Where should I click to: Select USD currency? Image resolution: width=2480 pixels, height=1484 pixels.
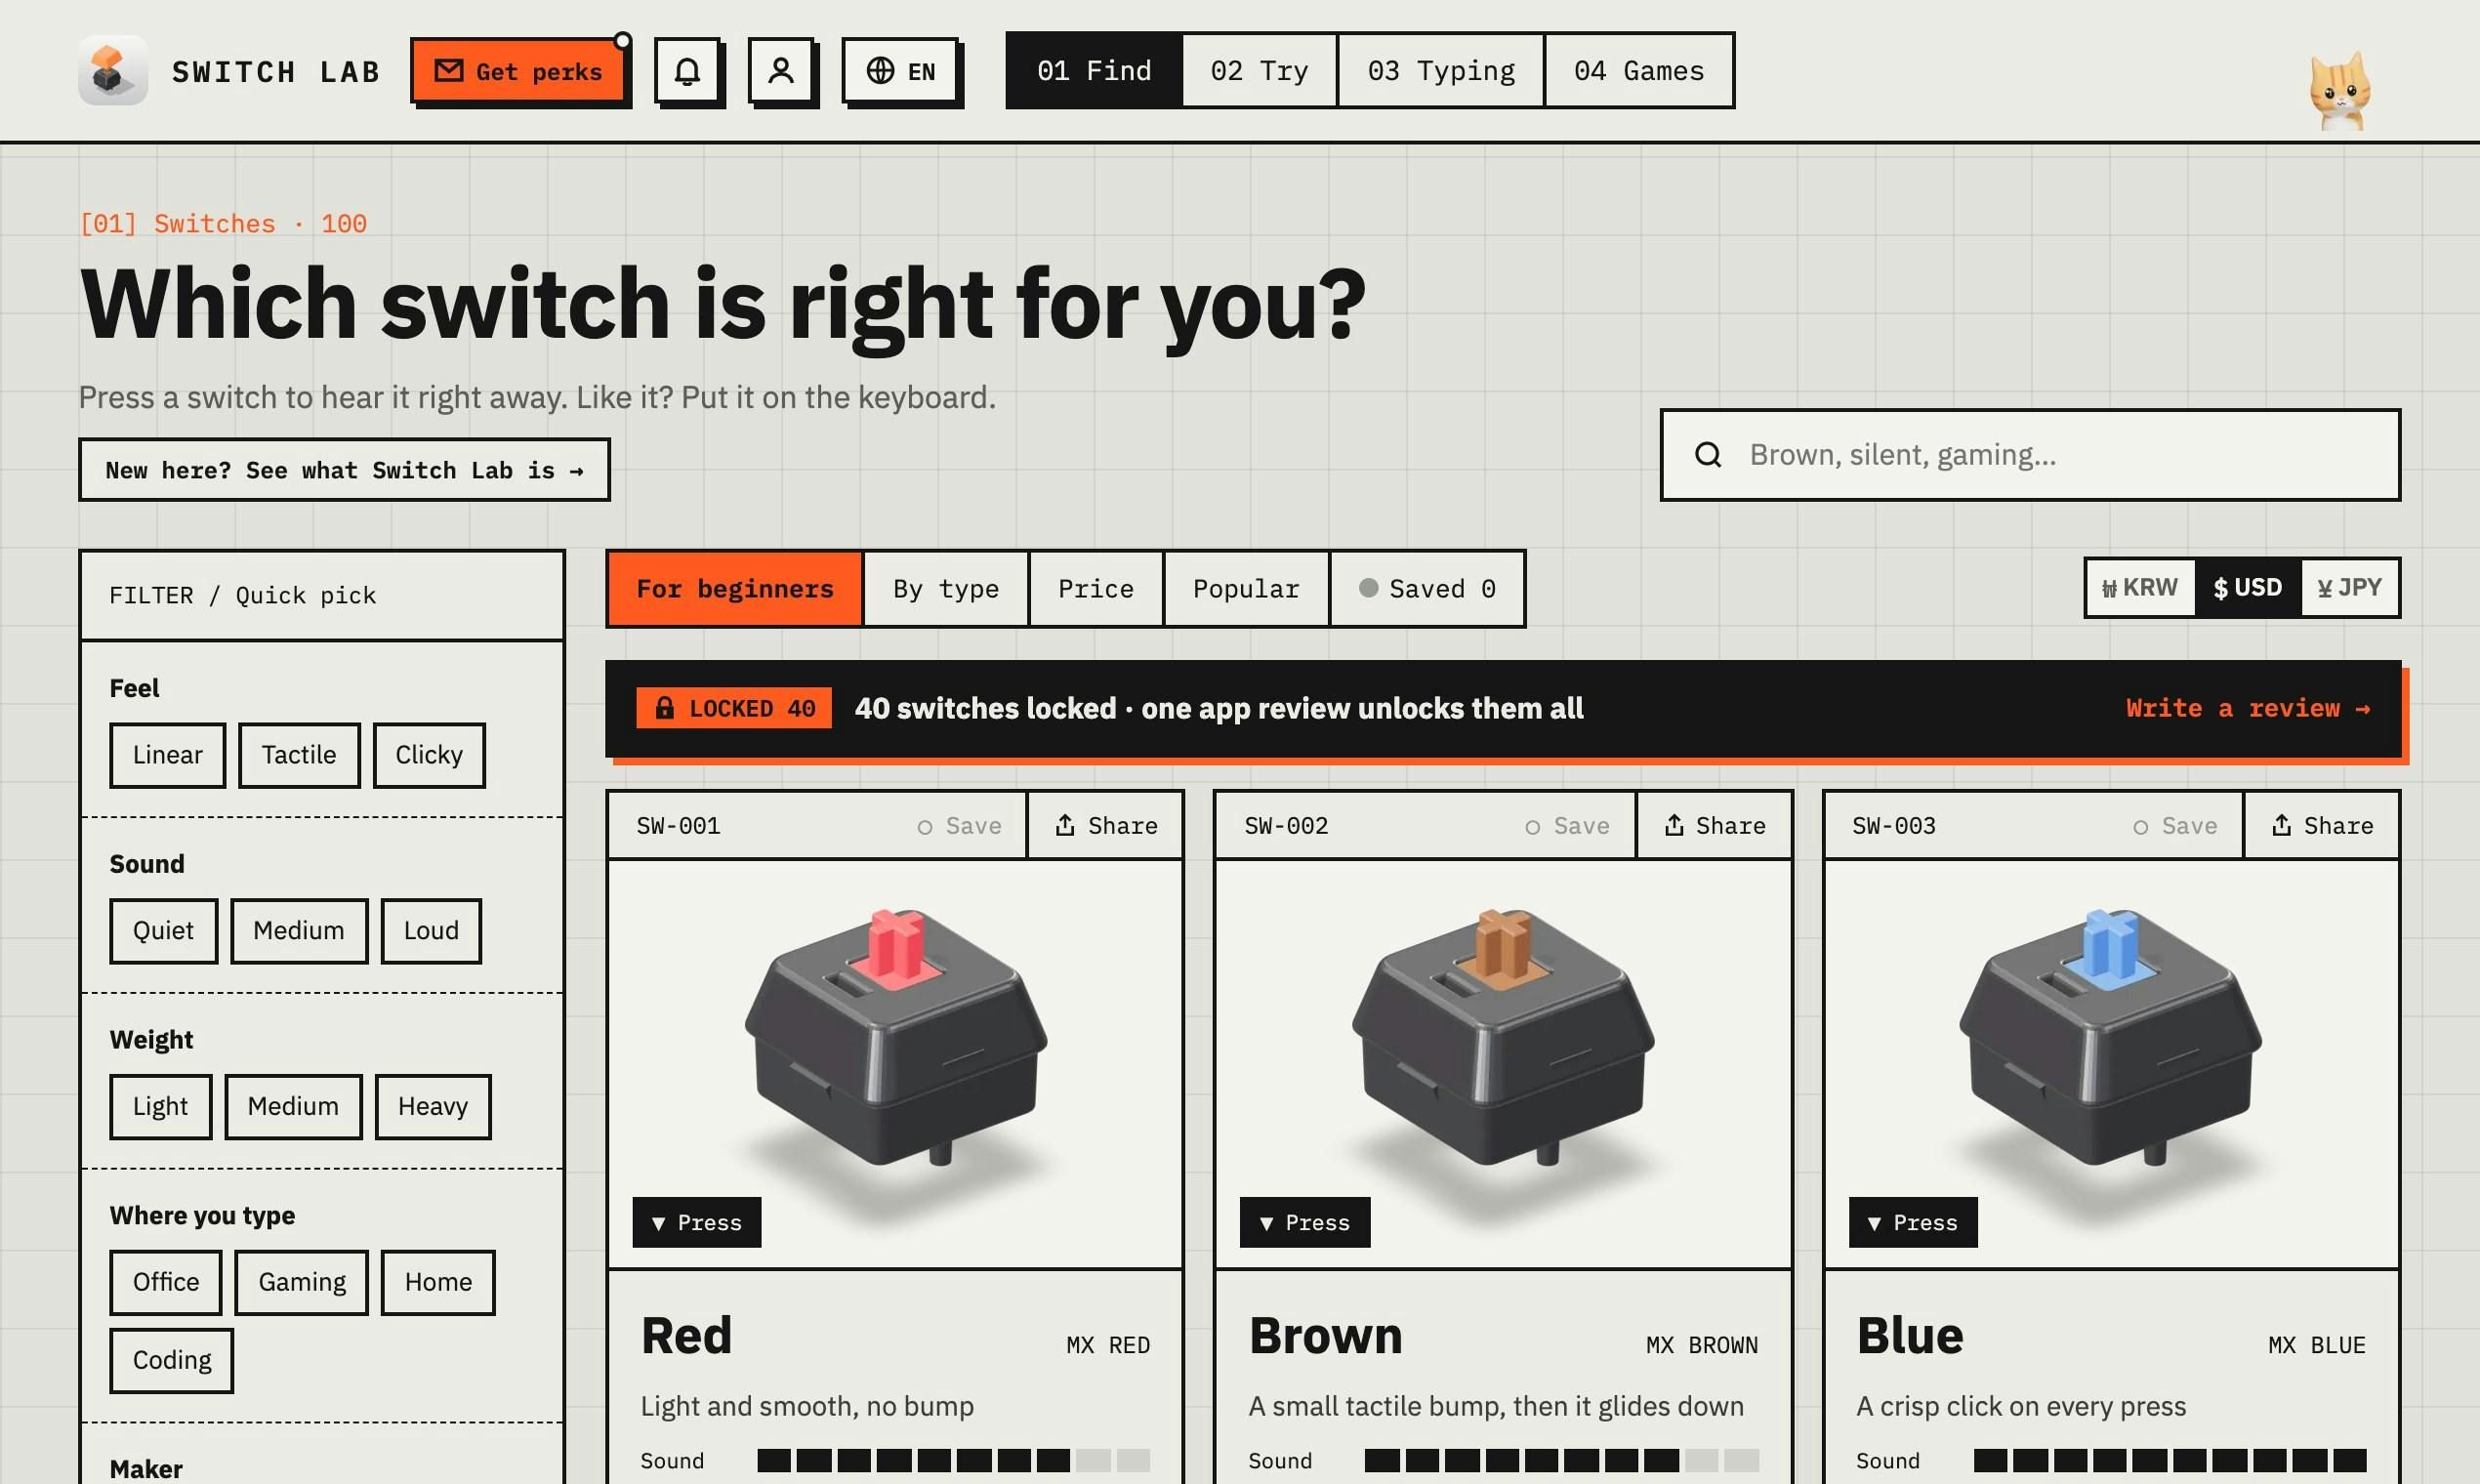[x=2248, y=587]
